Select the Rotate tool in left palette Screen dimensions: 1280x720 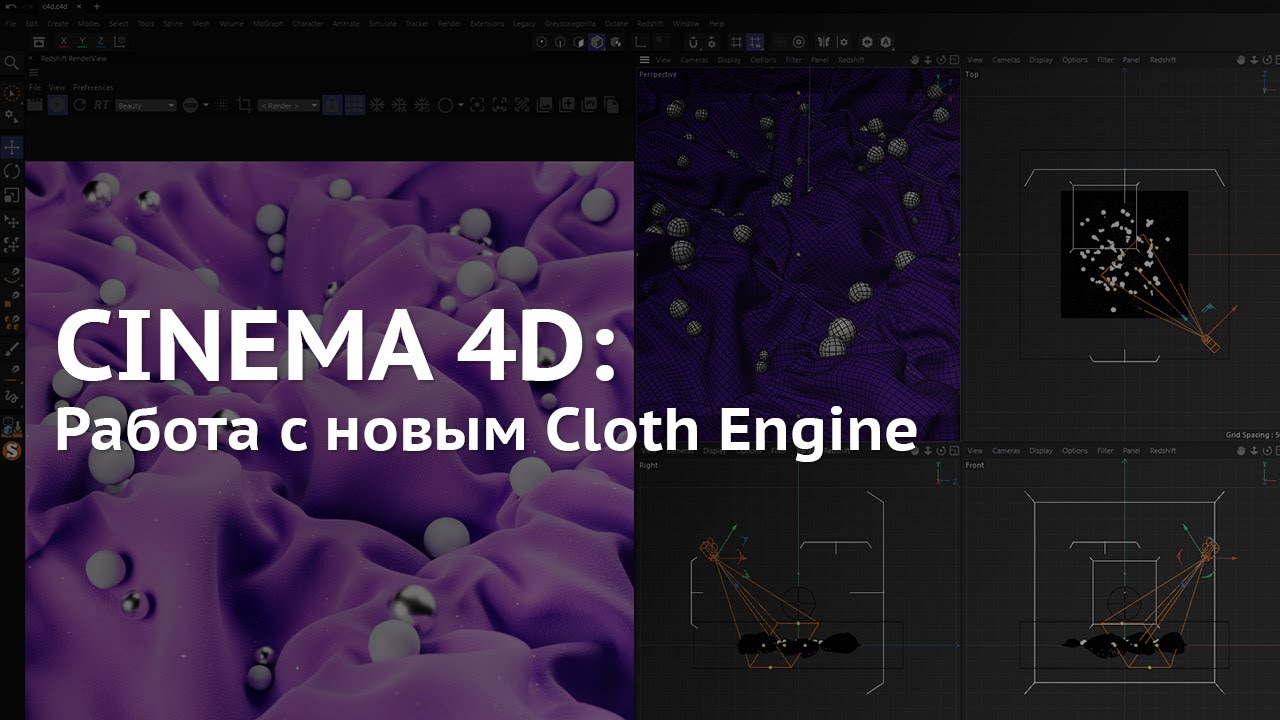click(x=12, y=171)
